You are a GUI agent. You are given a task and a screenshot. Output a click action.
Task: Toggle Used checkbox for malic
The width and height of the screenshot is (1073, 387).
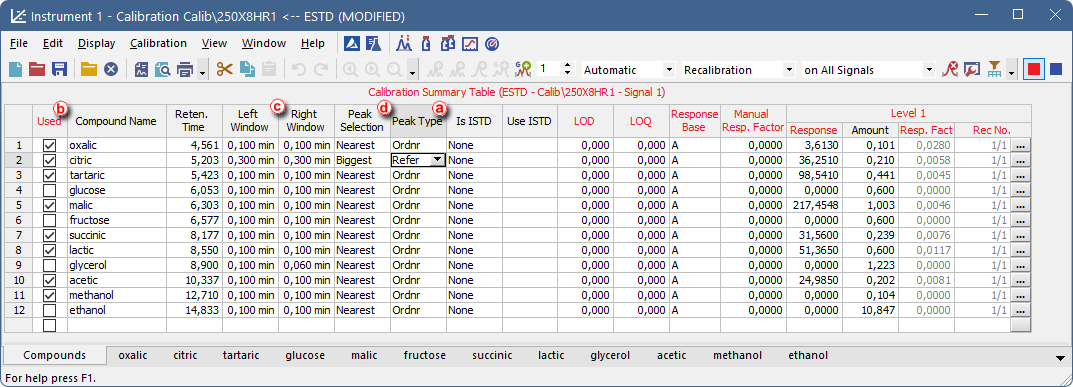(49, 205)
